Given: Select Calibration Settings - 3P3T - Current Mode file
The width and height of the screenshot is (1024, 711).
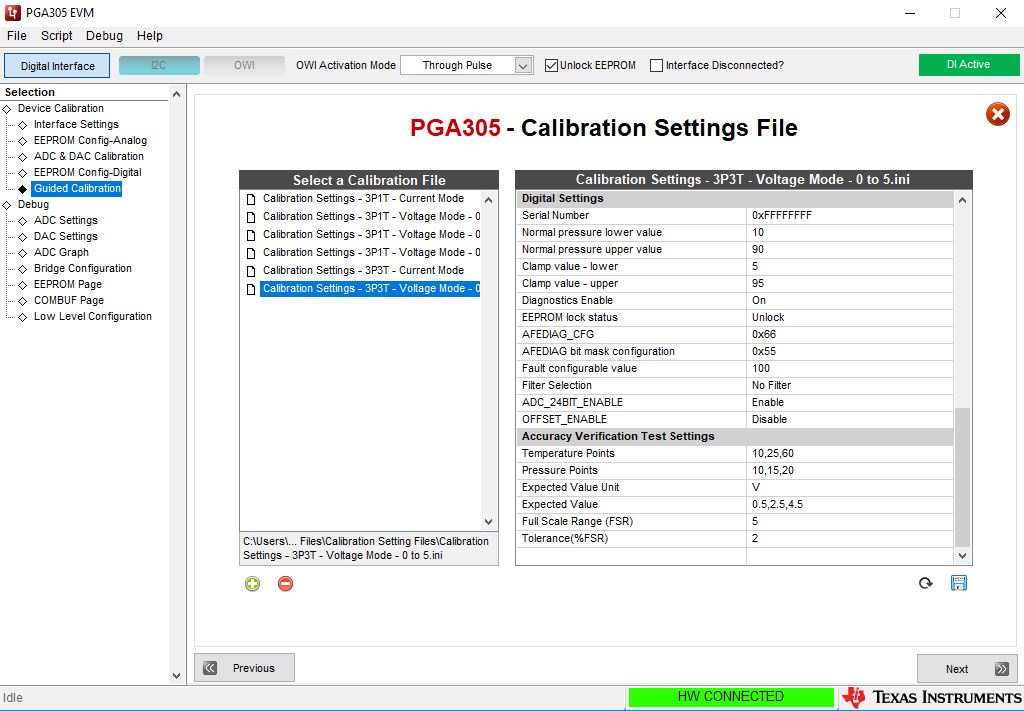Looking at the screenshot, I should tap(363, 270).
